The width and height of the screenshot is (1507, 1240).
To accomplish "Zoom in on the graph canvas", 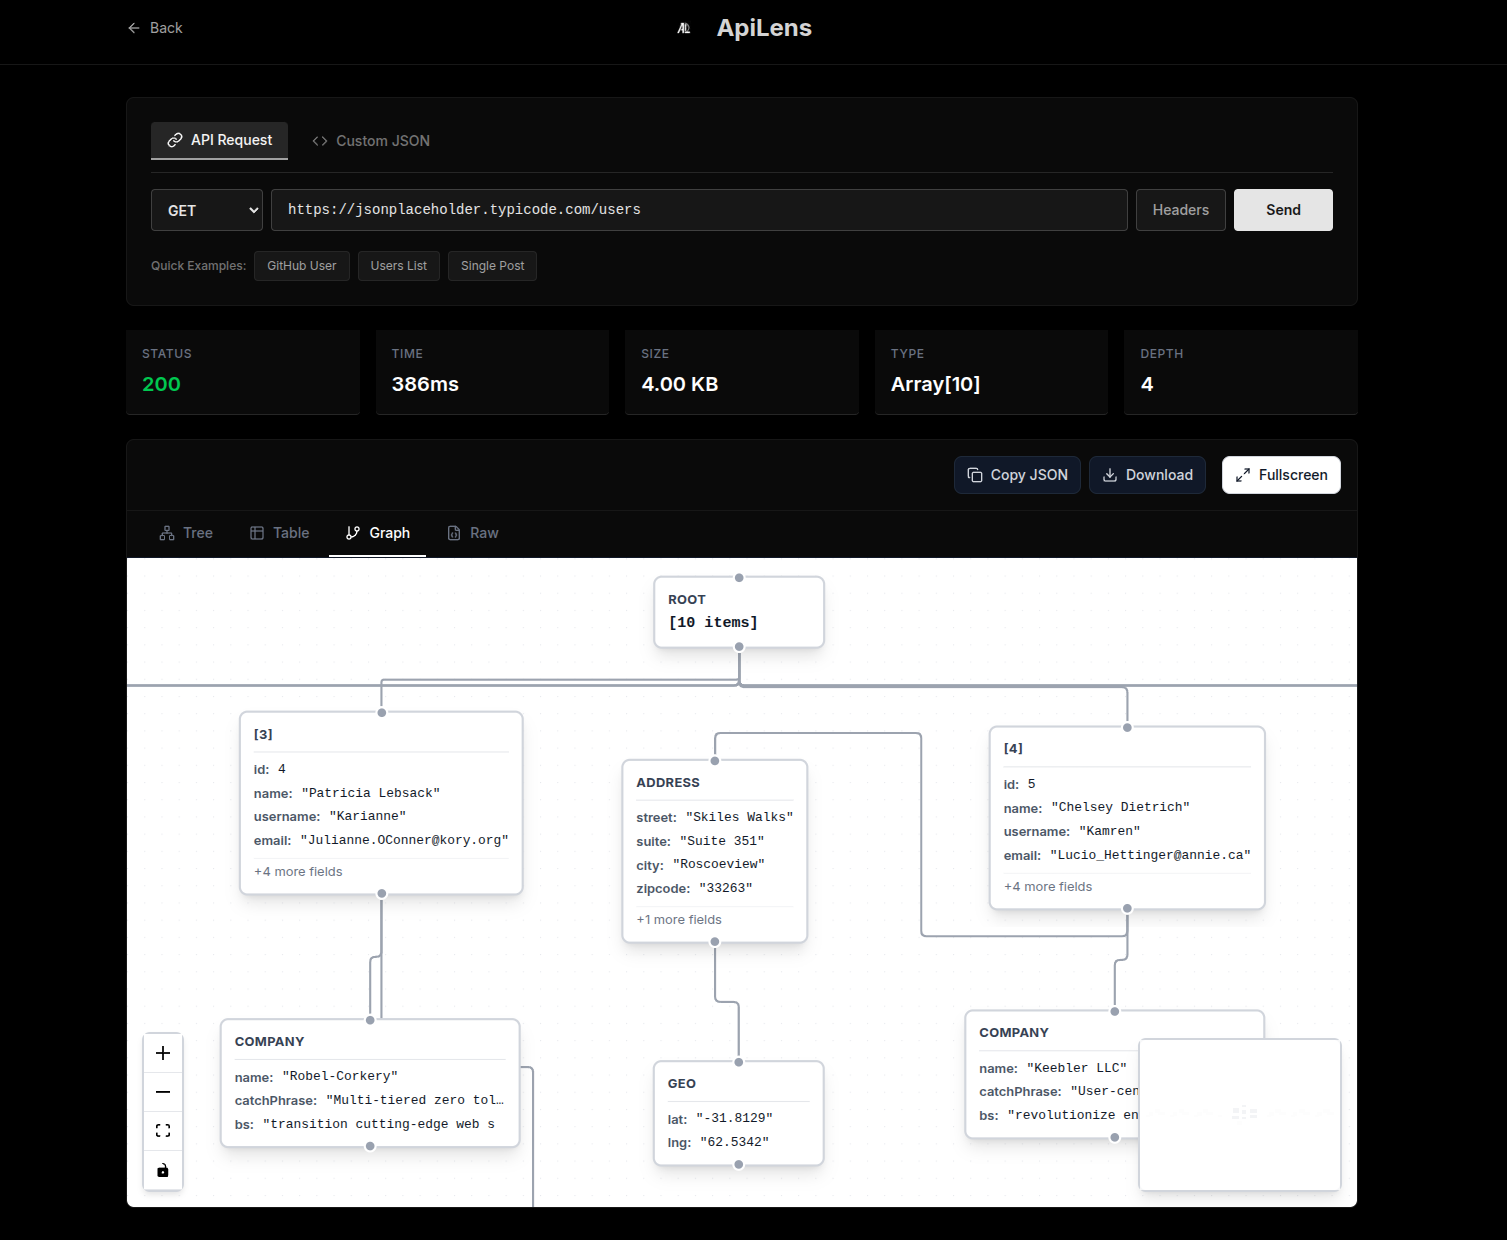I will coord(163,1053).
